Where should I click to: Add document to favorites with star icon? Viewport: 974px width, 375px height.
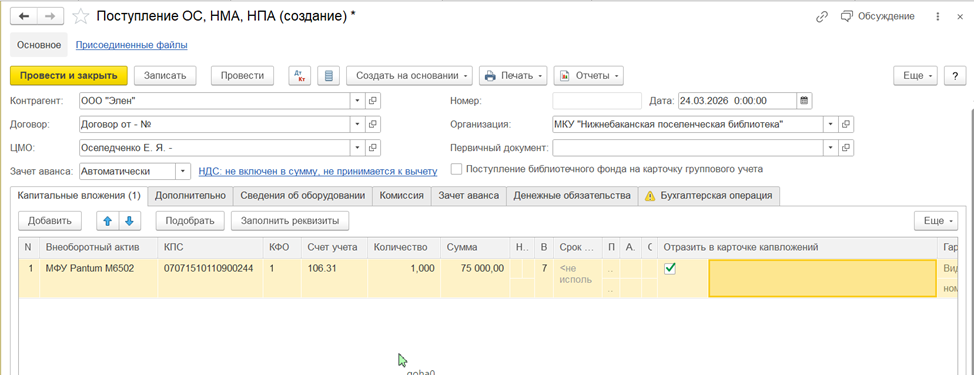[x=81, y=17]
